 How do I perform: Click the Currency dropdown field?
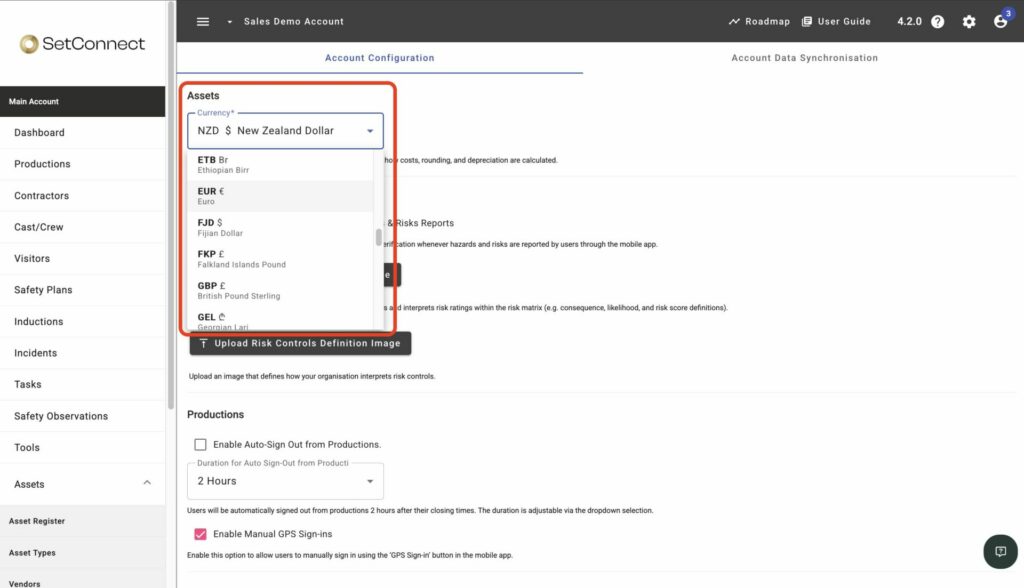(x=285, y=131)
